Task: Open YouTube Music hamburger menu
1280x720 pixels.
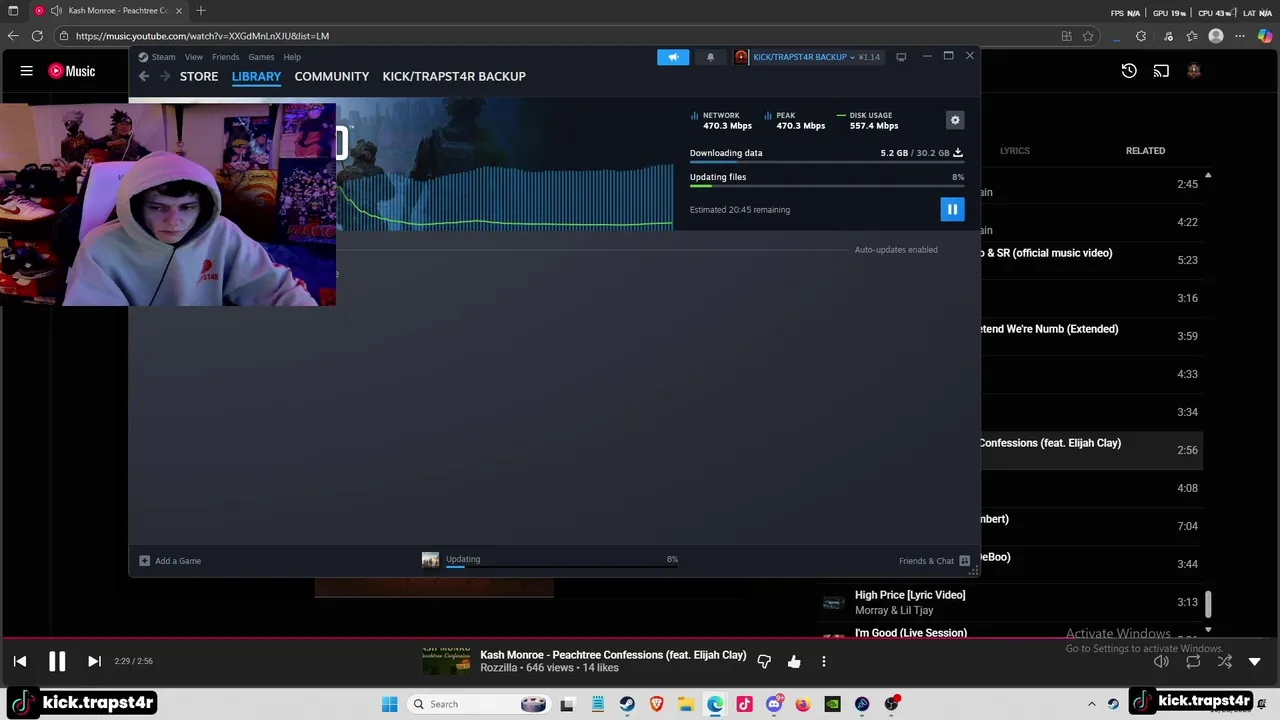Action: pos(27,71)
